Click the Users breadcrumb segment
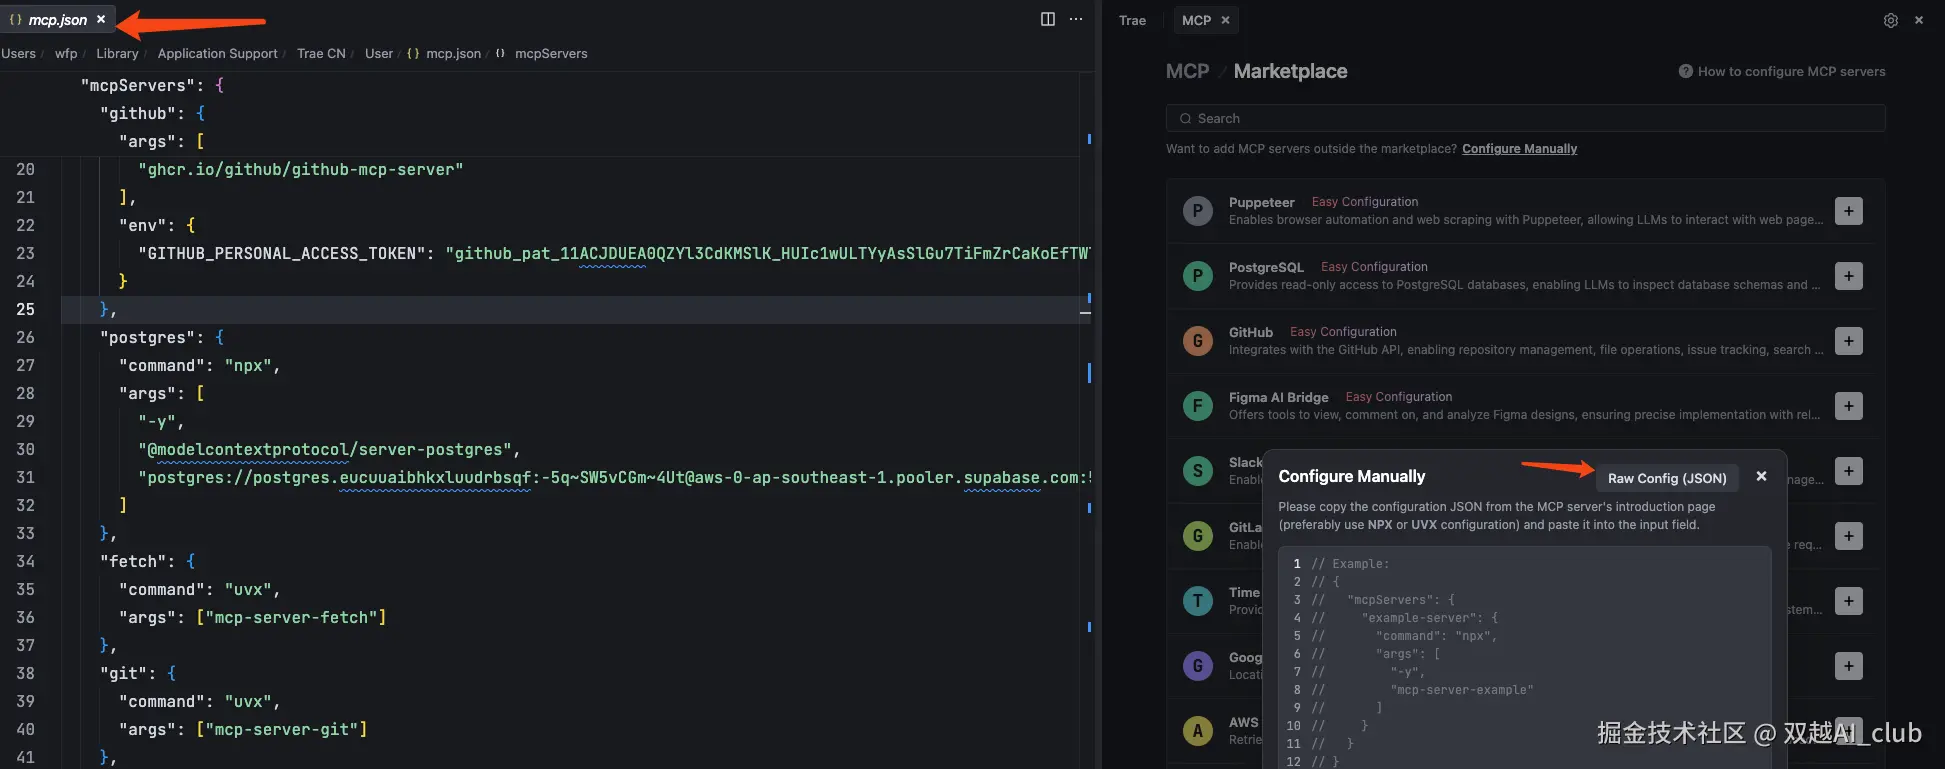Viewport: 1945px width, 769px height. (18, 53)
